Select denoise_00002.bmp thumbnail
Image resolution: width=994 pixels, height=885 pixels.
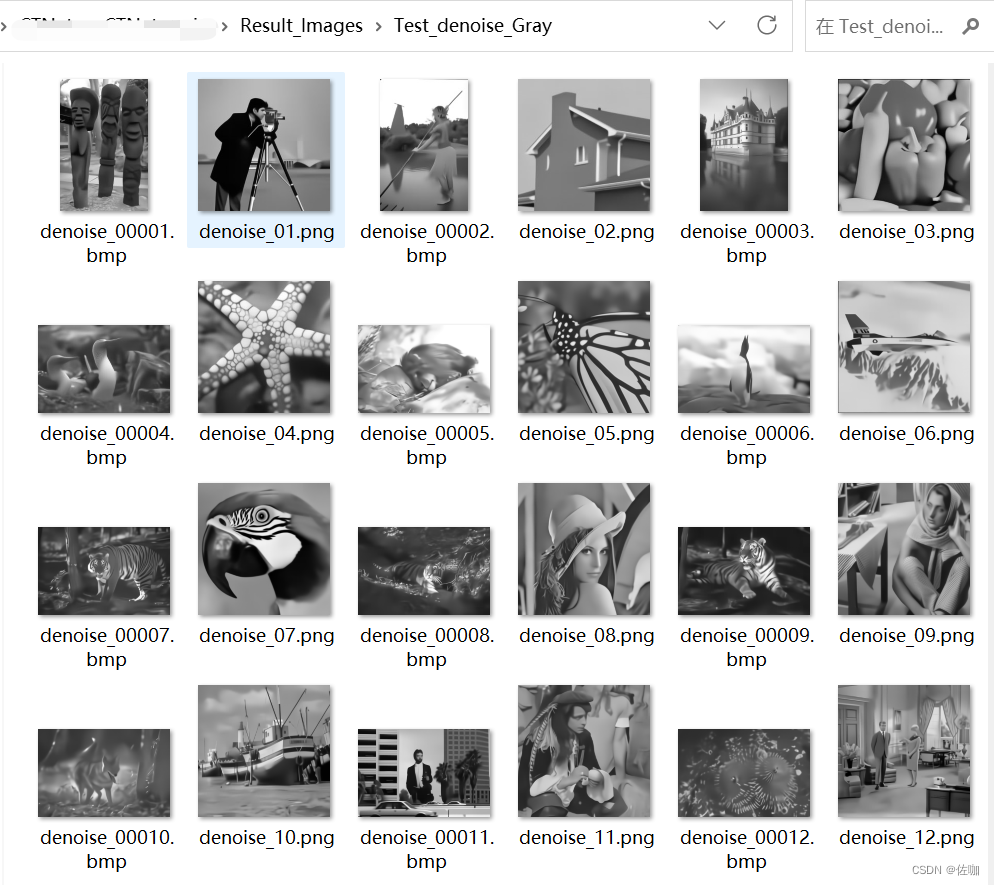[x=424, y=145]
